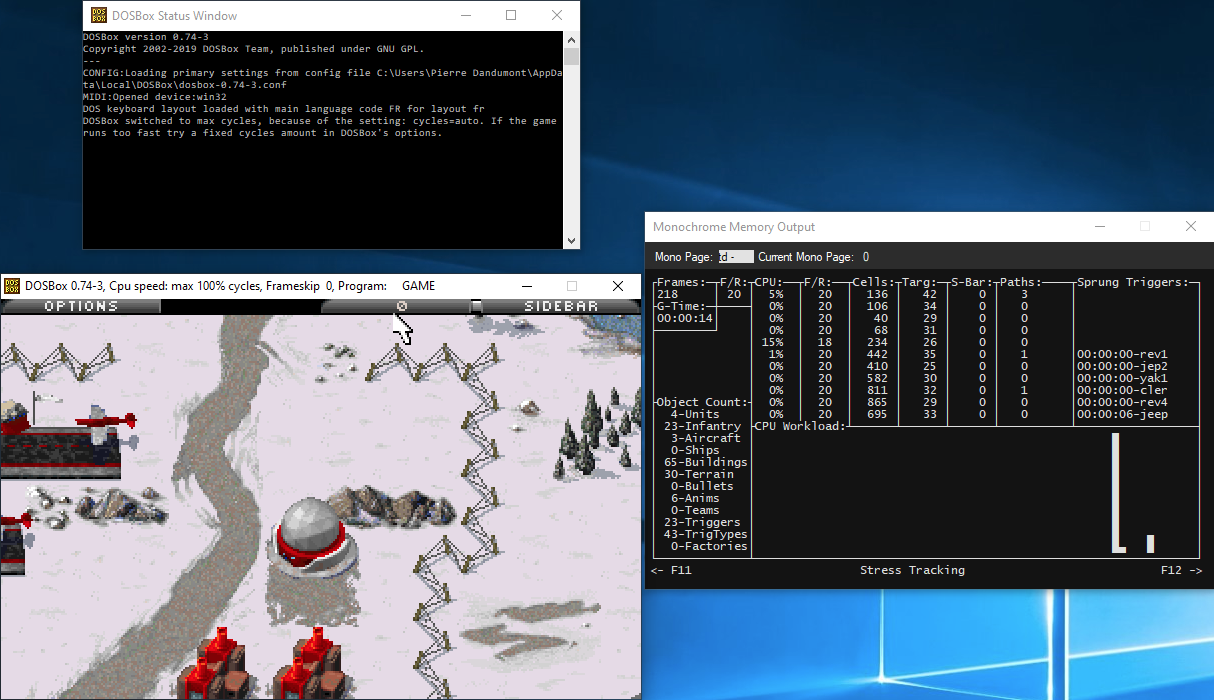Close the DOSBox Status Window
This screenshot has width=1214, height=700.
click(x=557, y=15)
